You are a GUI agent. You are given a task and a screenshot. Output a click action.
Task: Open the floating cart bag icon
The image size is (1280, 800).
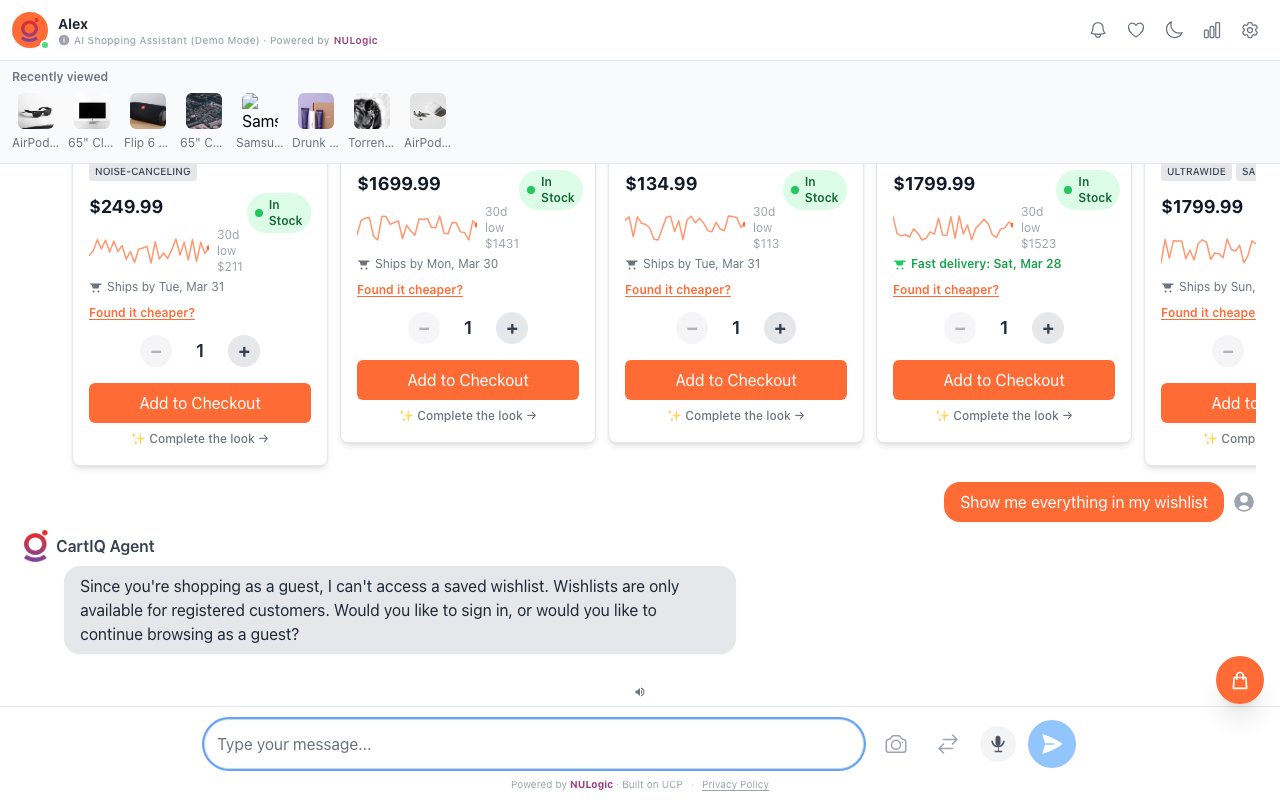(x=1240, y=680)
